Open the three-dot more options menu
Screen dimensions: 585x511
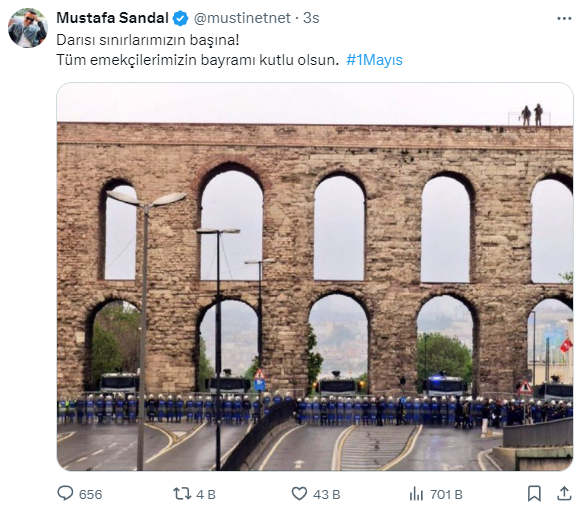(x=564, y=18)
